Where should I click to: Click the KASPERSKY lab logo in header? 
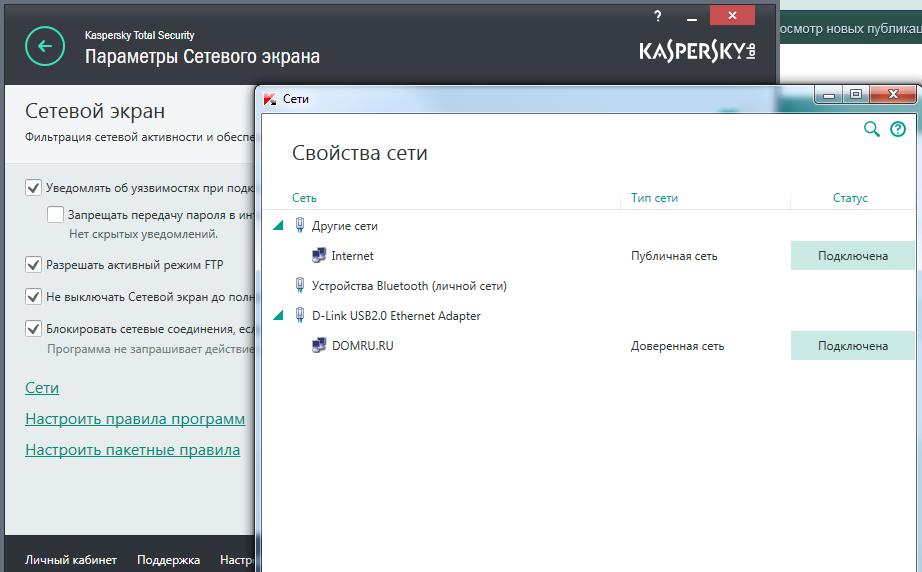tap(697, 52)
